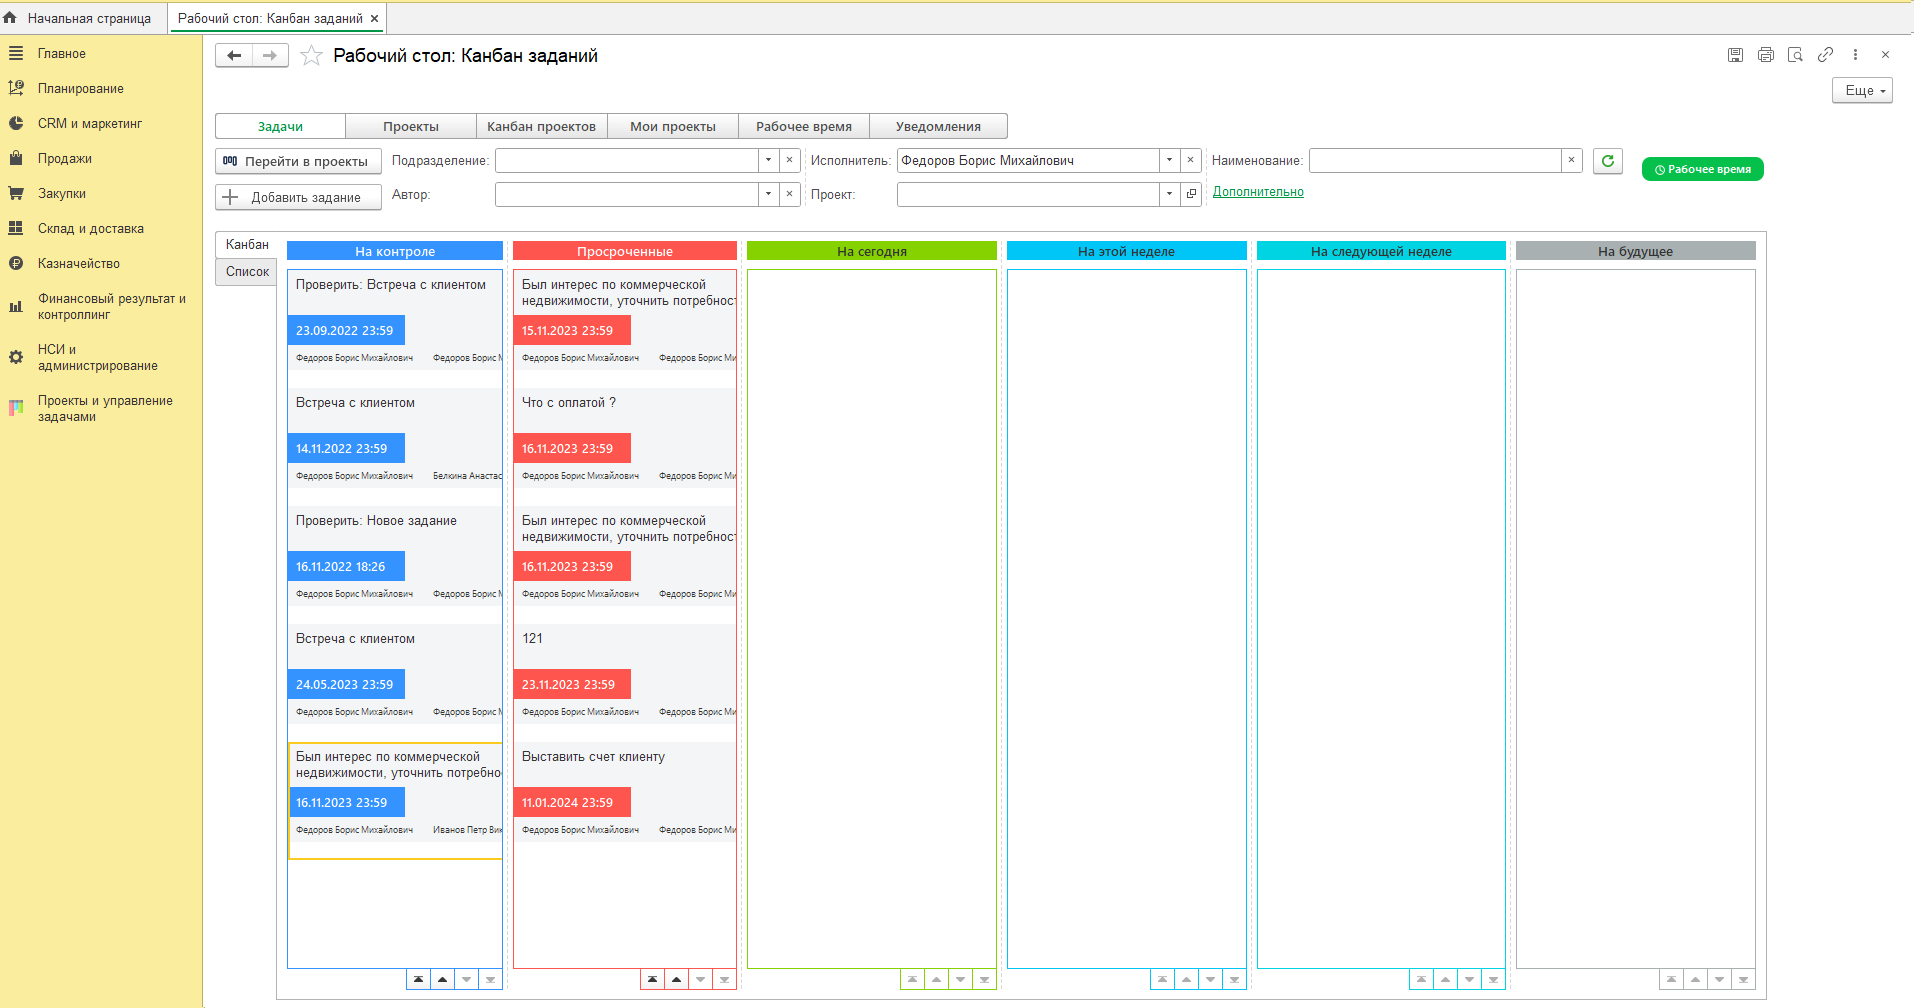Jump to top of На контроле column
Image resolution: width=1914 pixels, height=1008 pixels.
(419, 980)
